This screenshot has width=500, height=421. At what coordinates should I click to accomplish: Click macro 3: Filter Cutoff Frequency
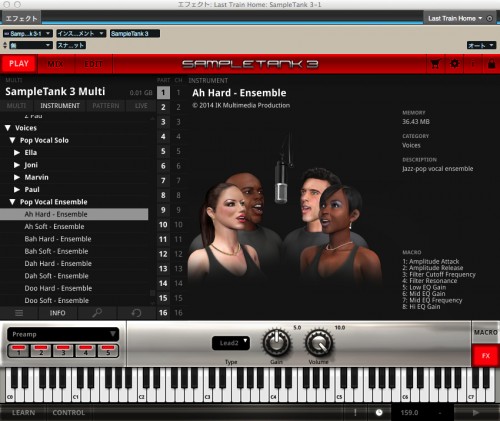point(439,274)
